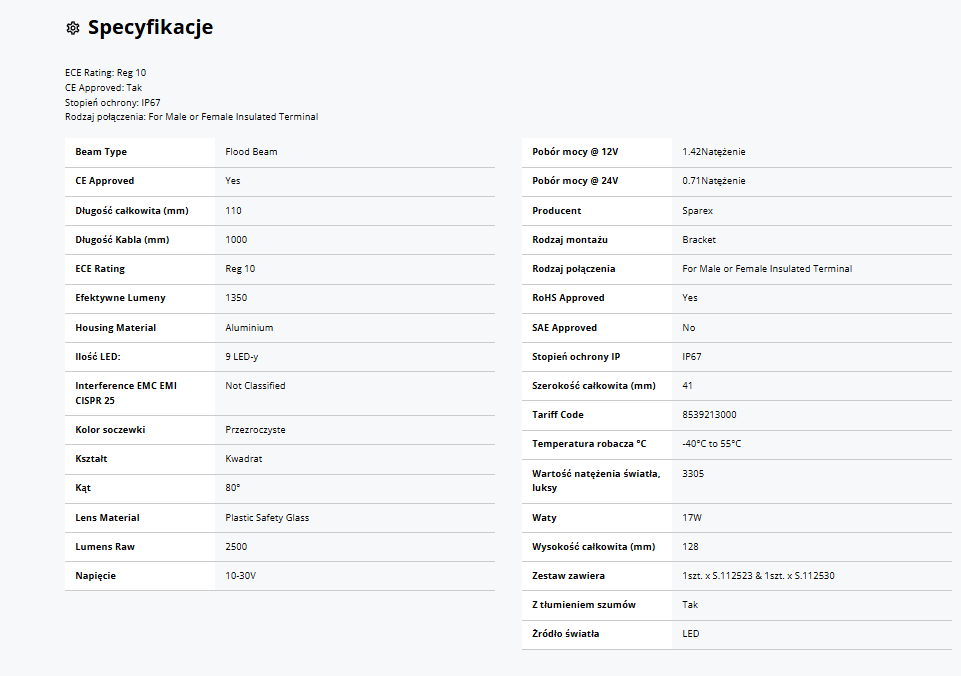
Task: Click the ECE Rating: Reg 10 summary line
Action: (x=106, y=73)
